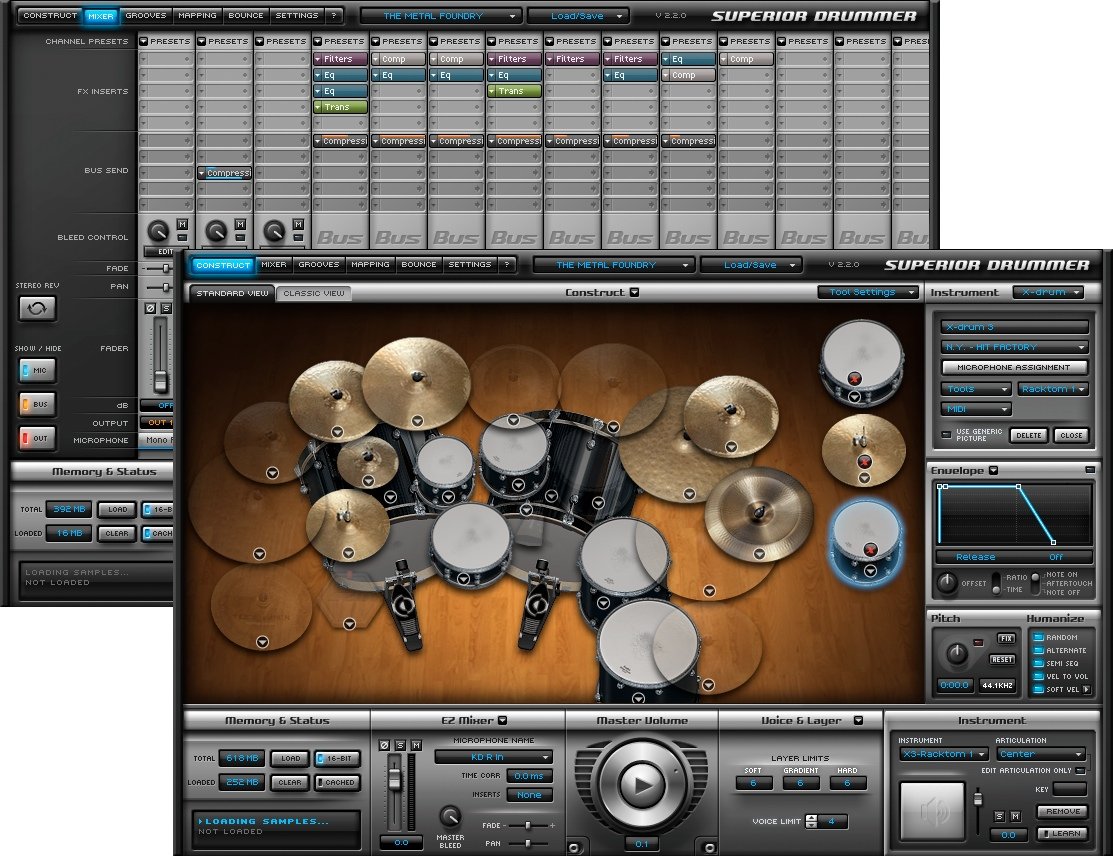The image size is (1113, 856).
Task: Mute the instrument in Instrument panel
Action: coord(1015,816)
